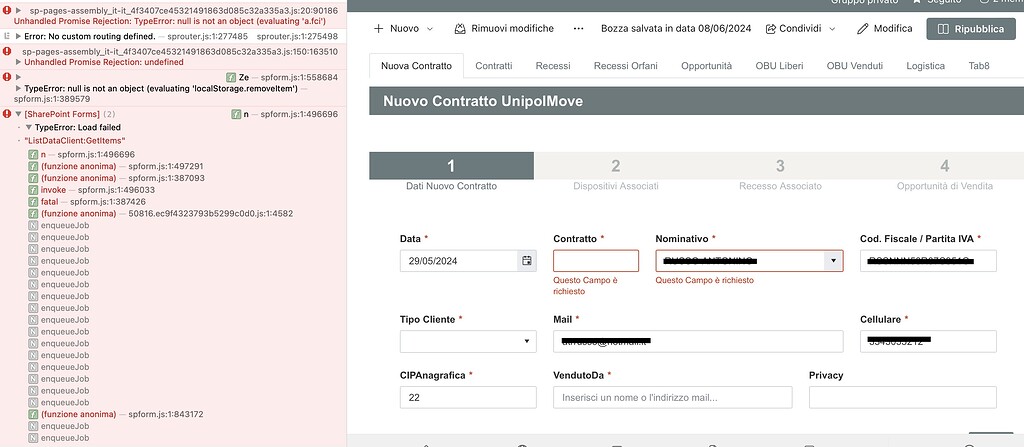Click function icon in 'fatal' stack row

(33, 202)
